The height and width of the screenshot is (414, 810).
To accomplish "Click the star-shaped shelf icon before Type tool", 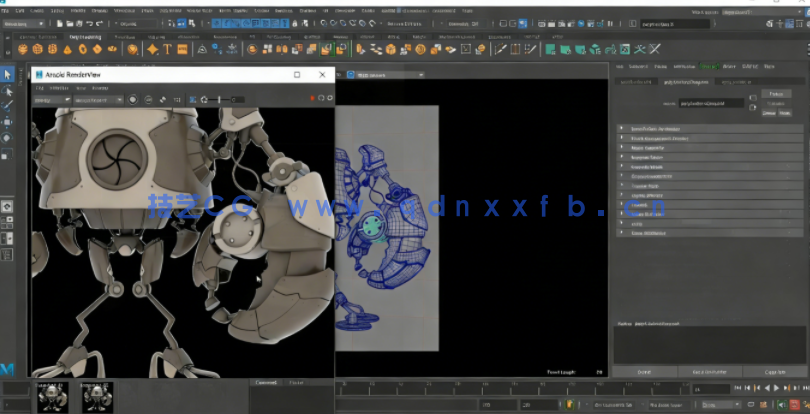I will (152, 48).
